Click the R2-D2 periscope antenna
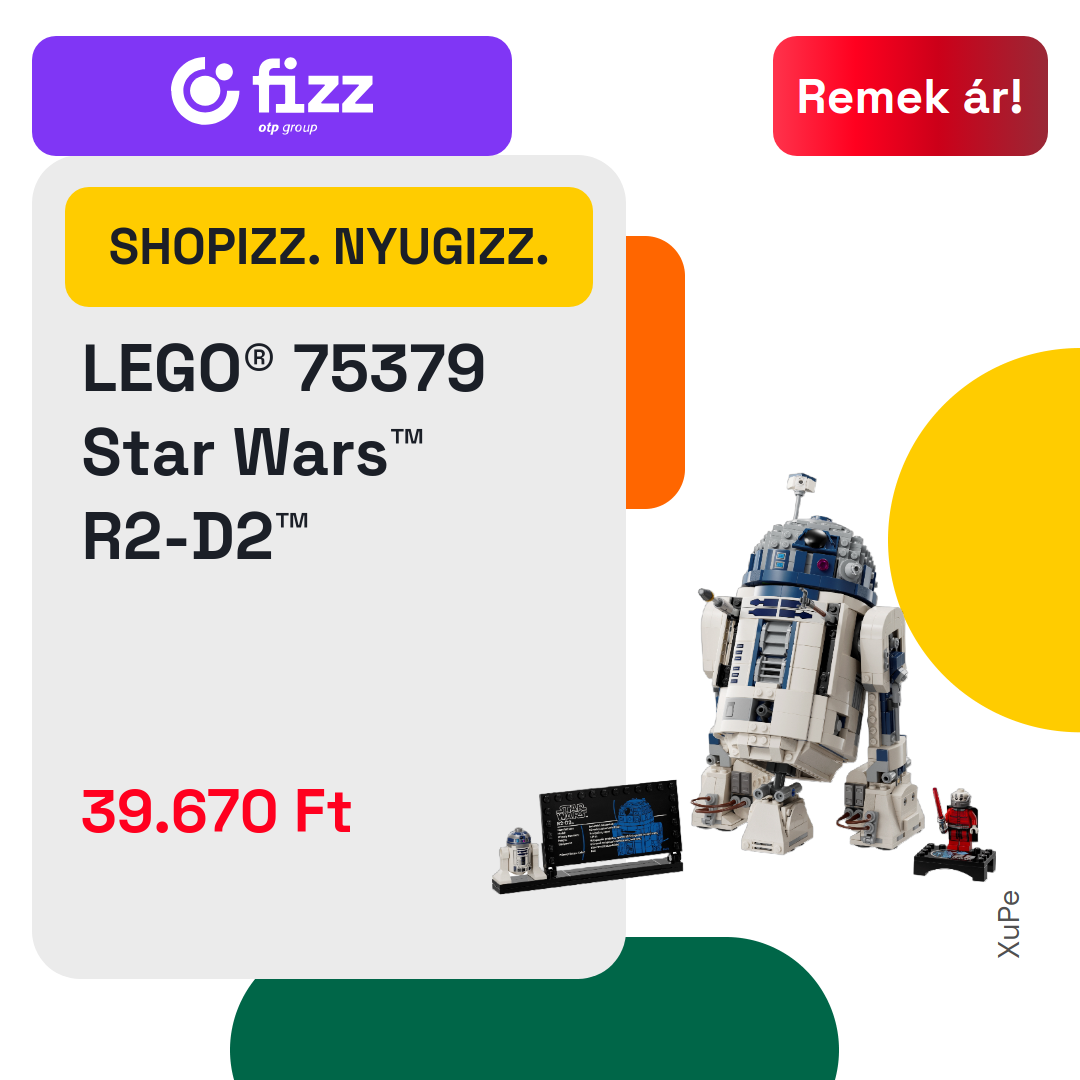The image size is (1080, 1080). [x=801, y=493]
